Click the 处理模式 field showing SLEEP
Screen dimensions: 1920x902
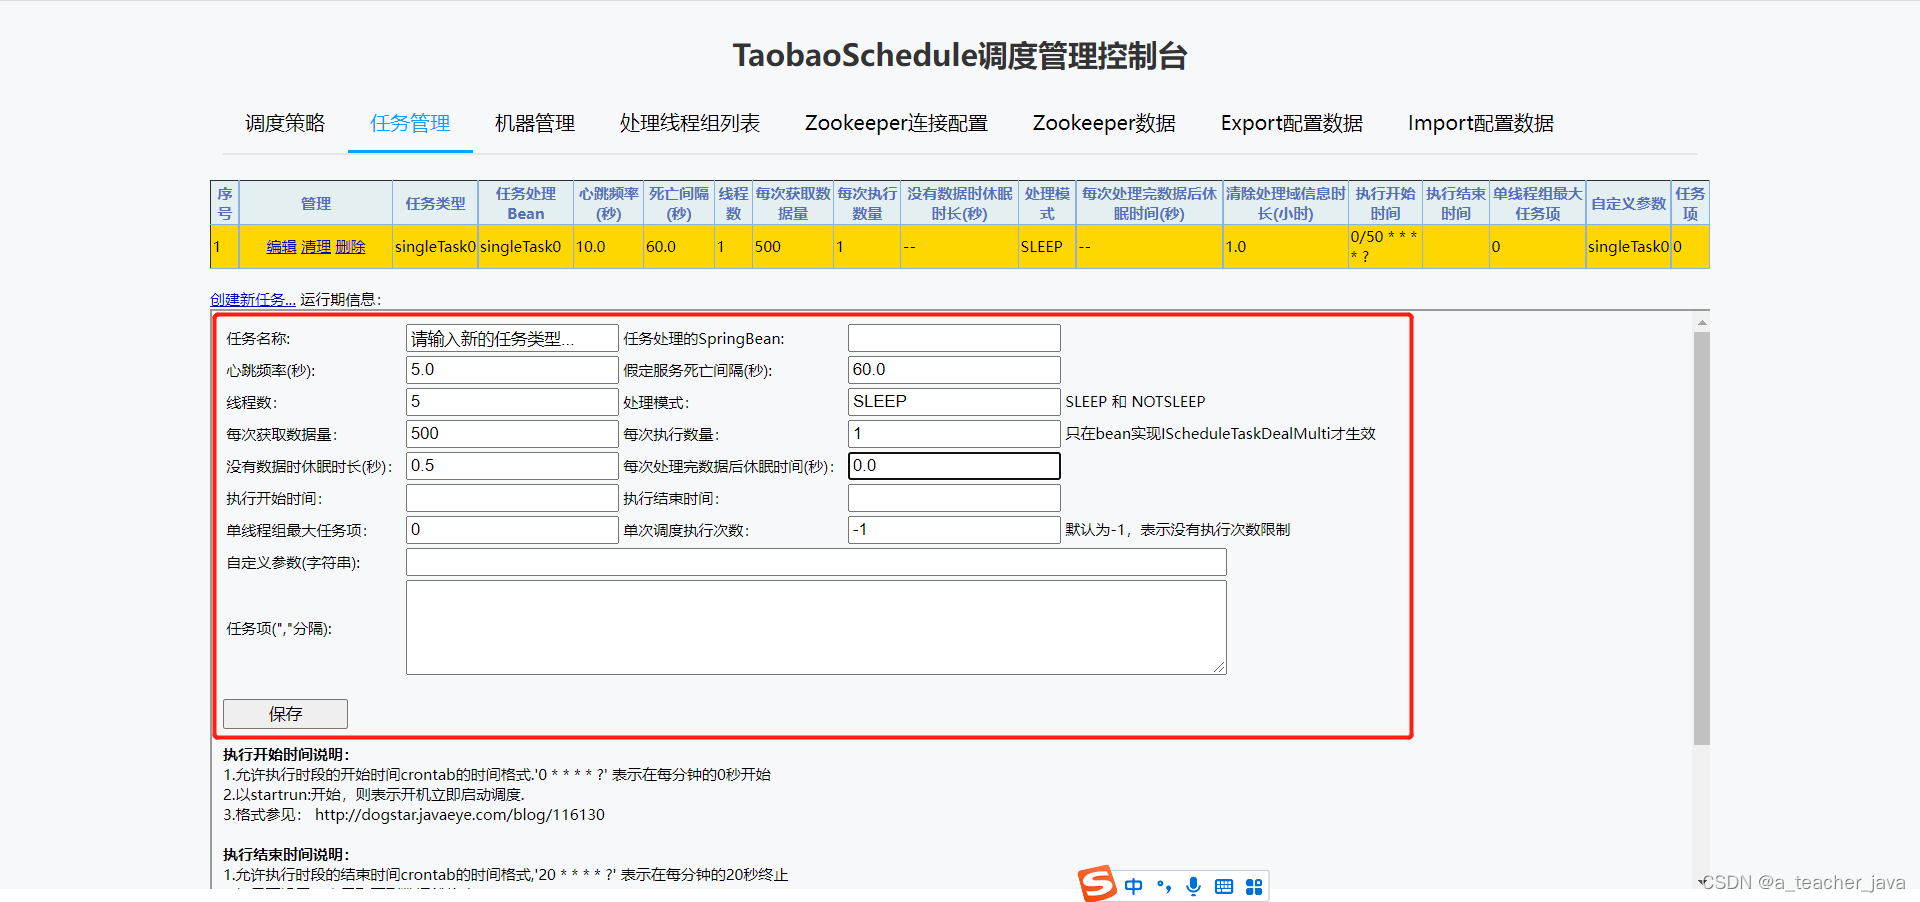click(954, 402)
